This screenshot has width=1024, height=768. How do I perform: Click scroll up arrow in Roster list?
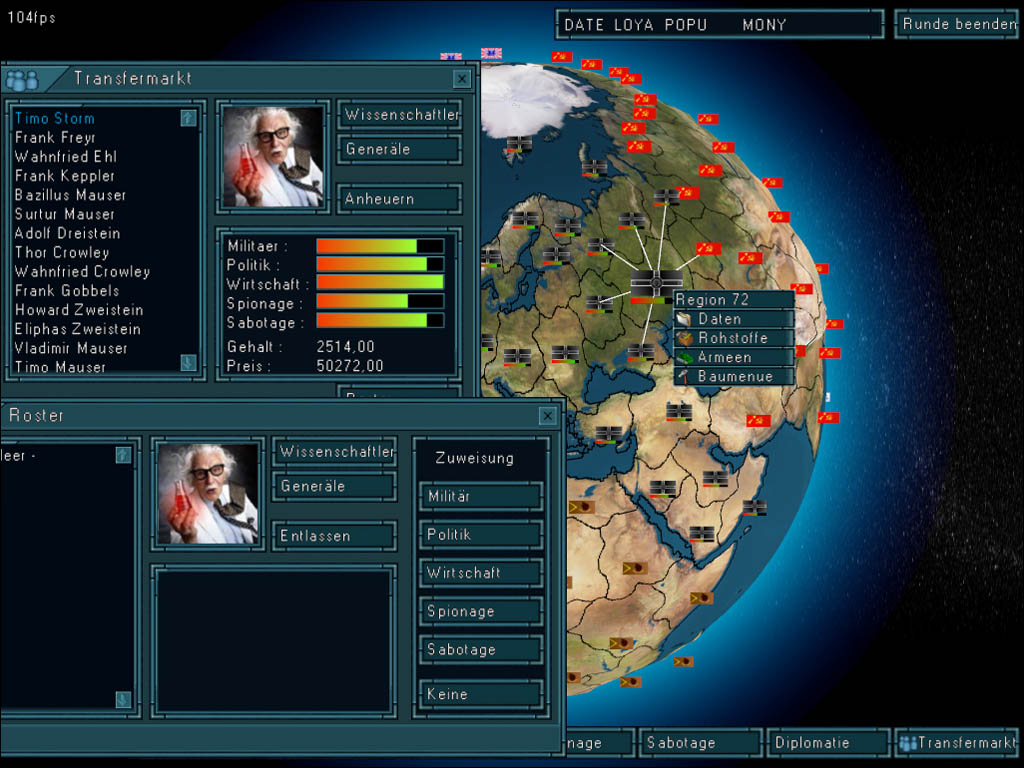coord(123,456)
